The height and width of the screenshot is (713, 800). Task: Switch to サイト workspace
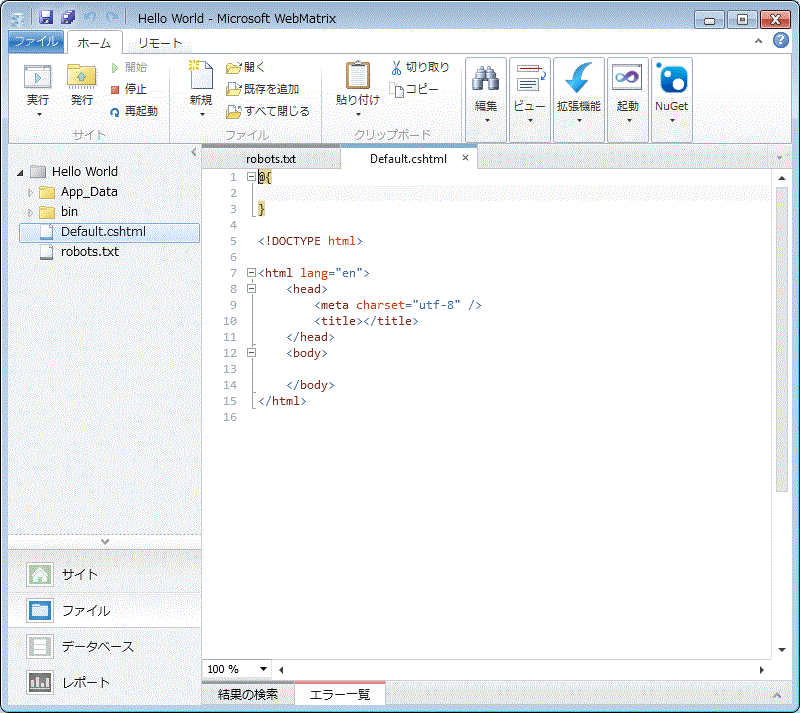(x=105, y=574)
